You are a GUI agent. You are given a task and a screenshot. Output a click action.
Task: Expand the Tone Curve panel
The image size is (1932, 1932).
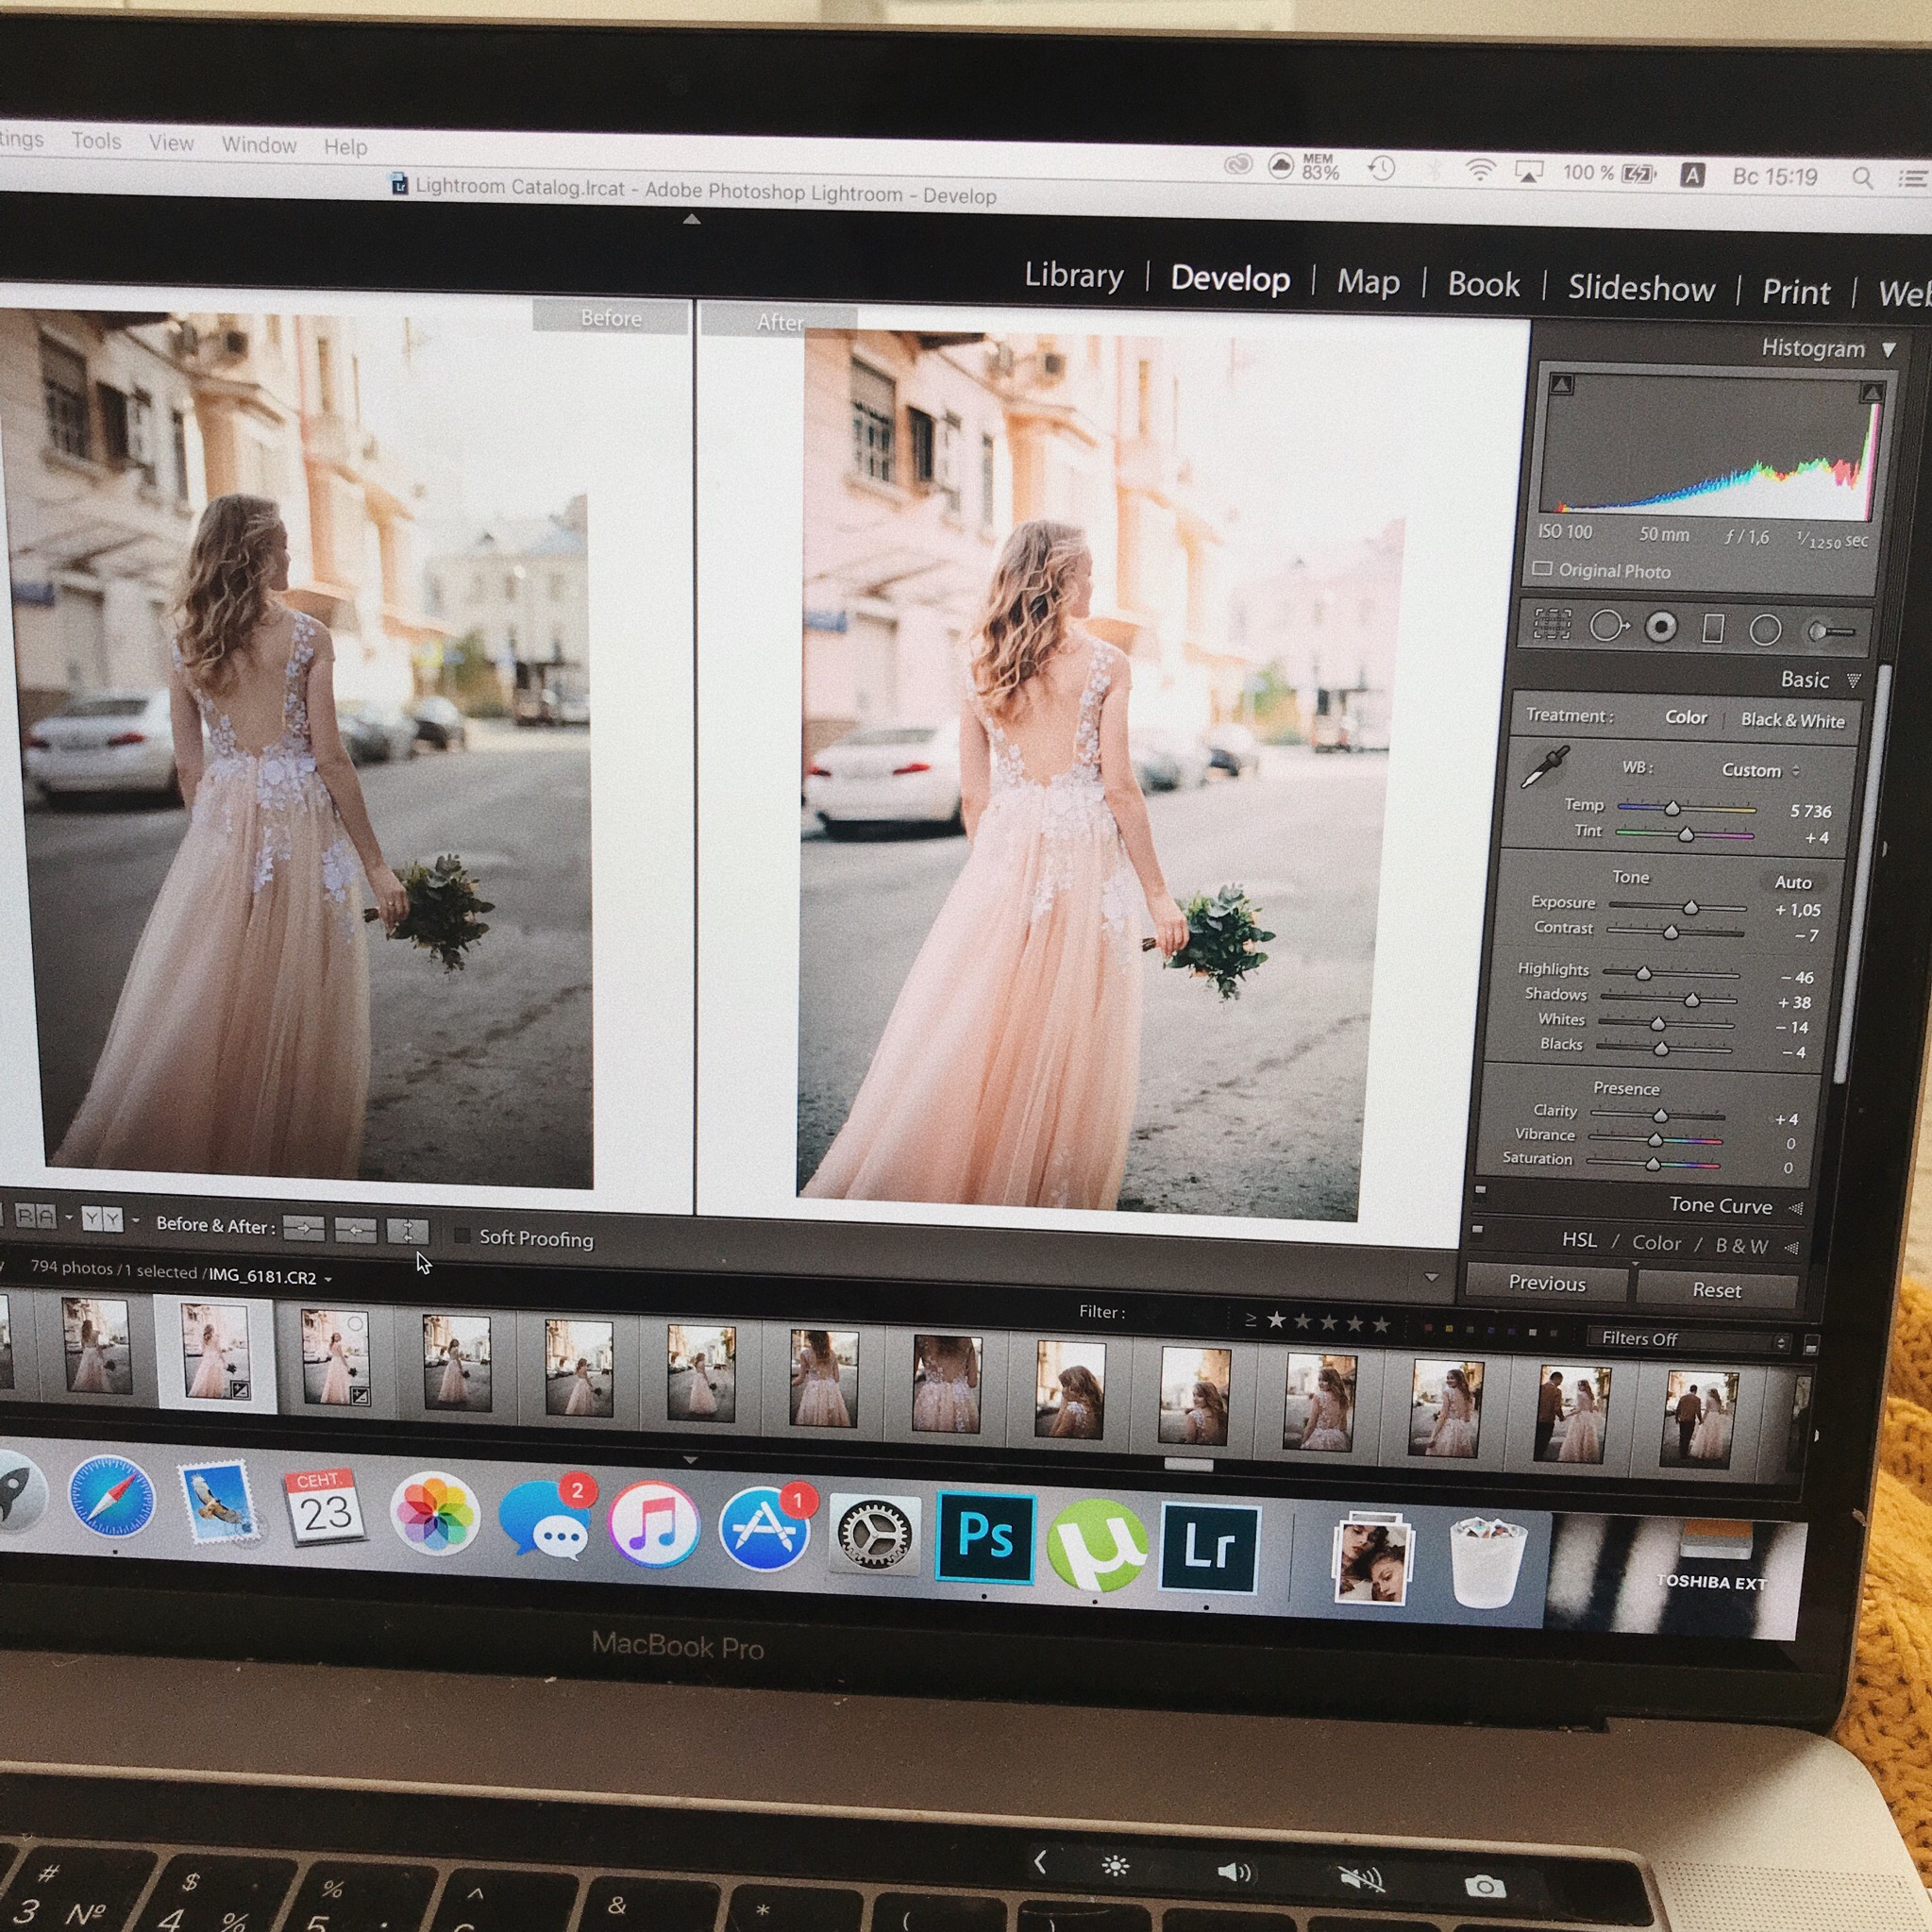pos(1796,1208)
